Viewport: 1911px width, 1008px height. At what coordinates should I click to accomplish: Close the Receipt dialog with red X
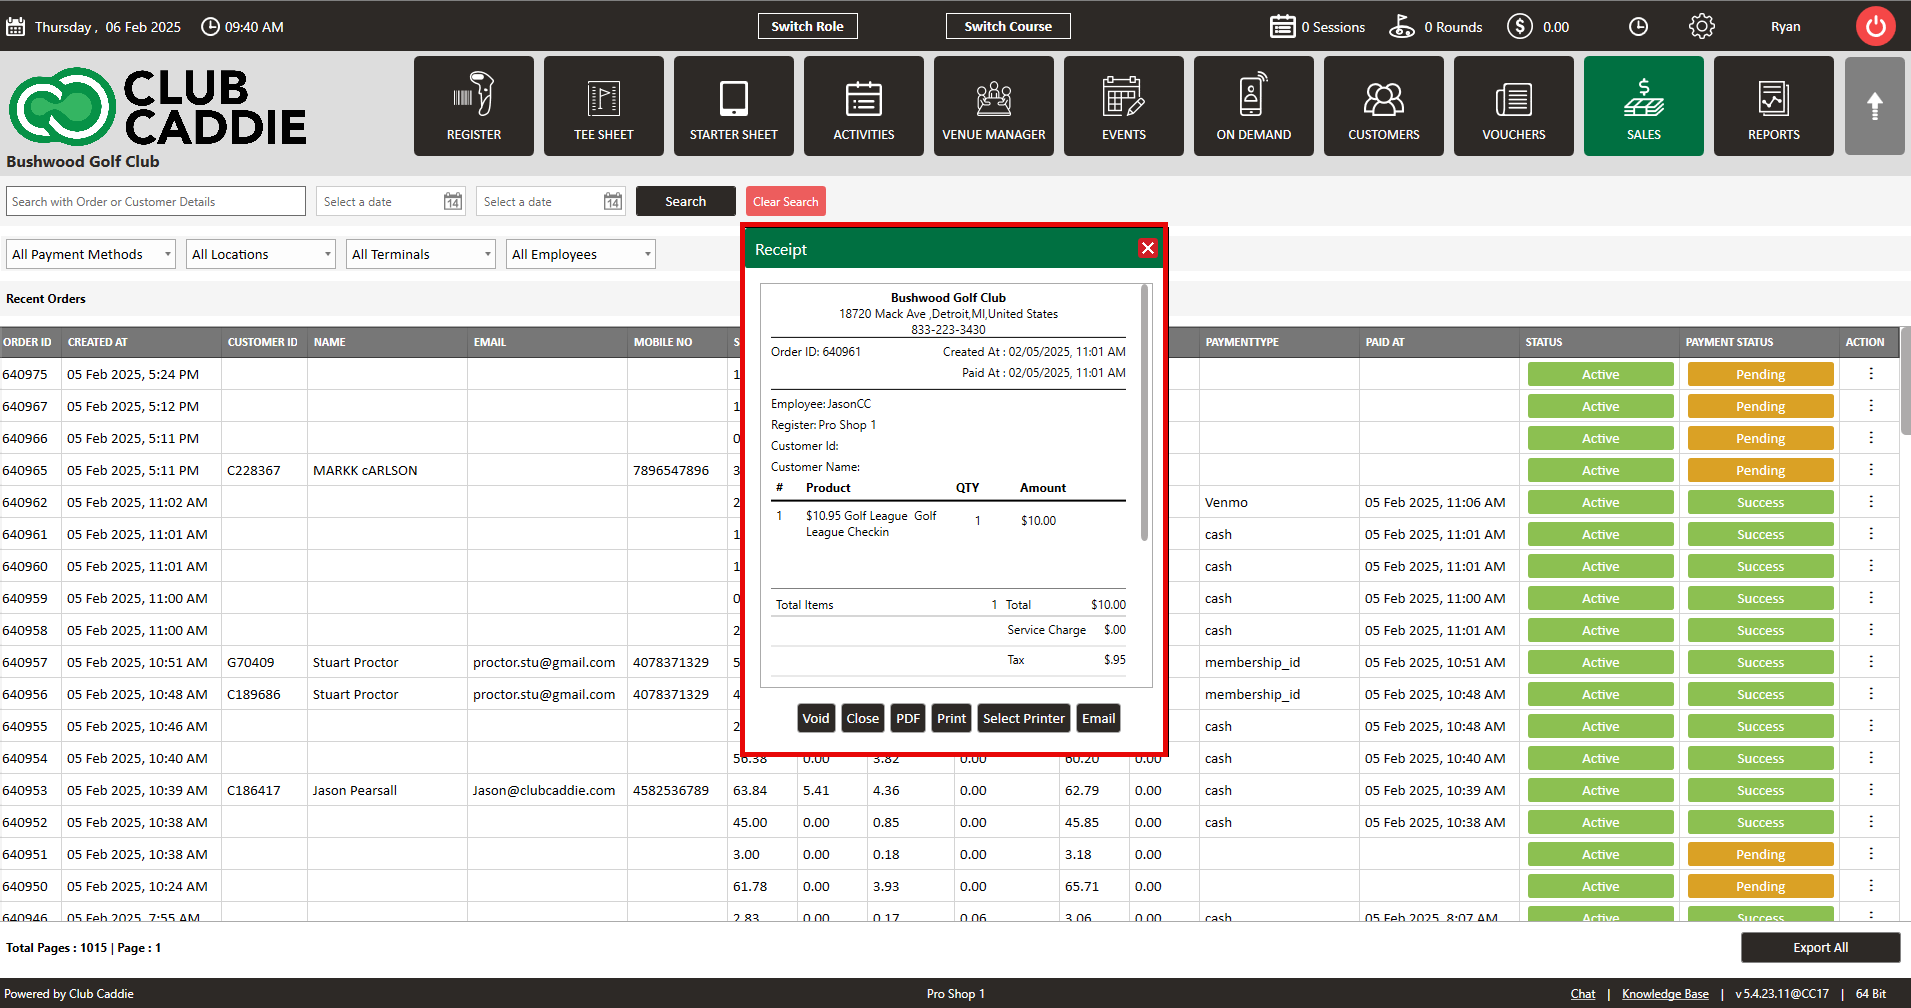point(1148,248)
